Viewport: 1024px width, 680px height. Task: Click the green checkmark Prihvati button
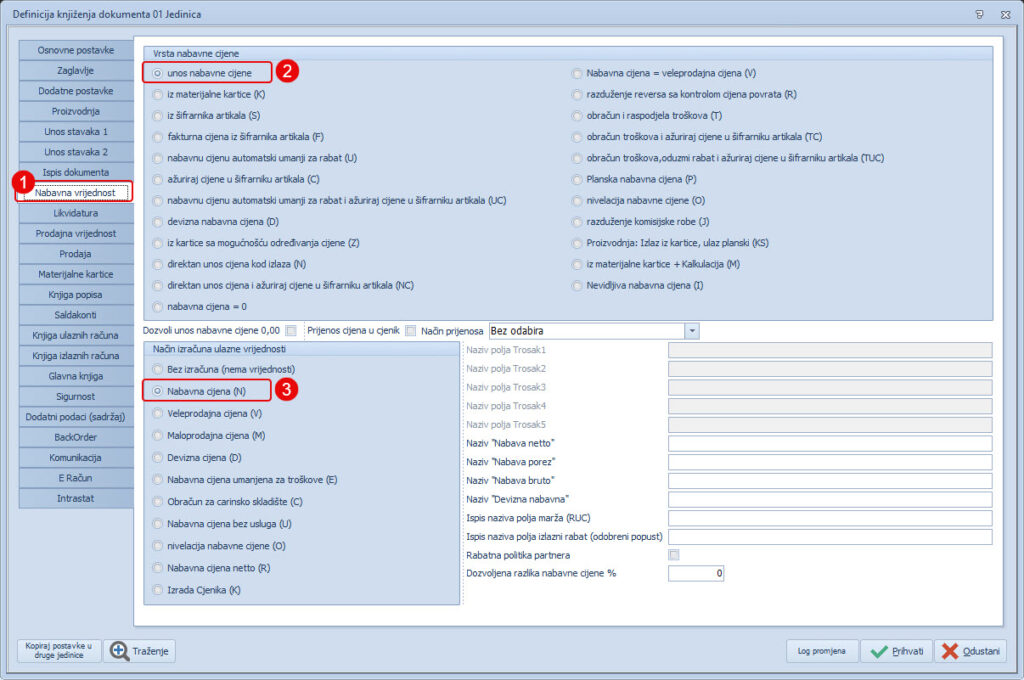(x=895, y=651)
